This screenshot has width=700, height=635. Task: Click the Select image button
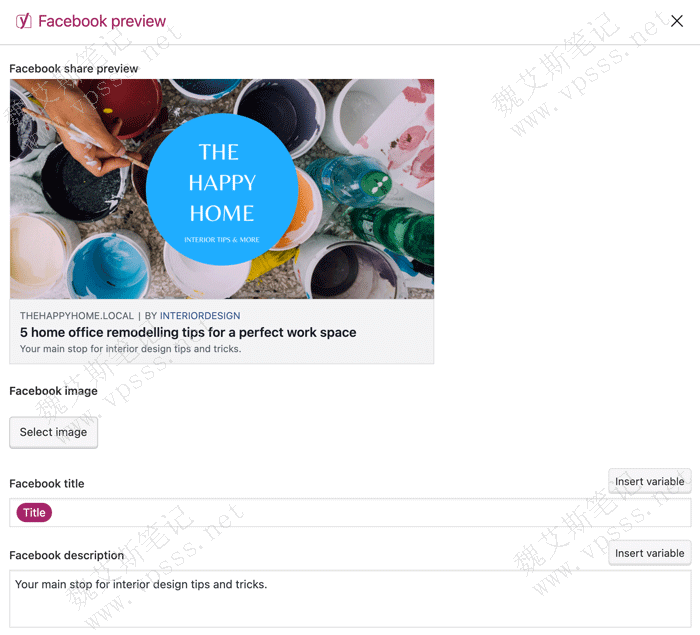tap(54, 432)
